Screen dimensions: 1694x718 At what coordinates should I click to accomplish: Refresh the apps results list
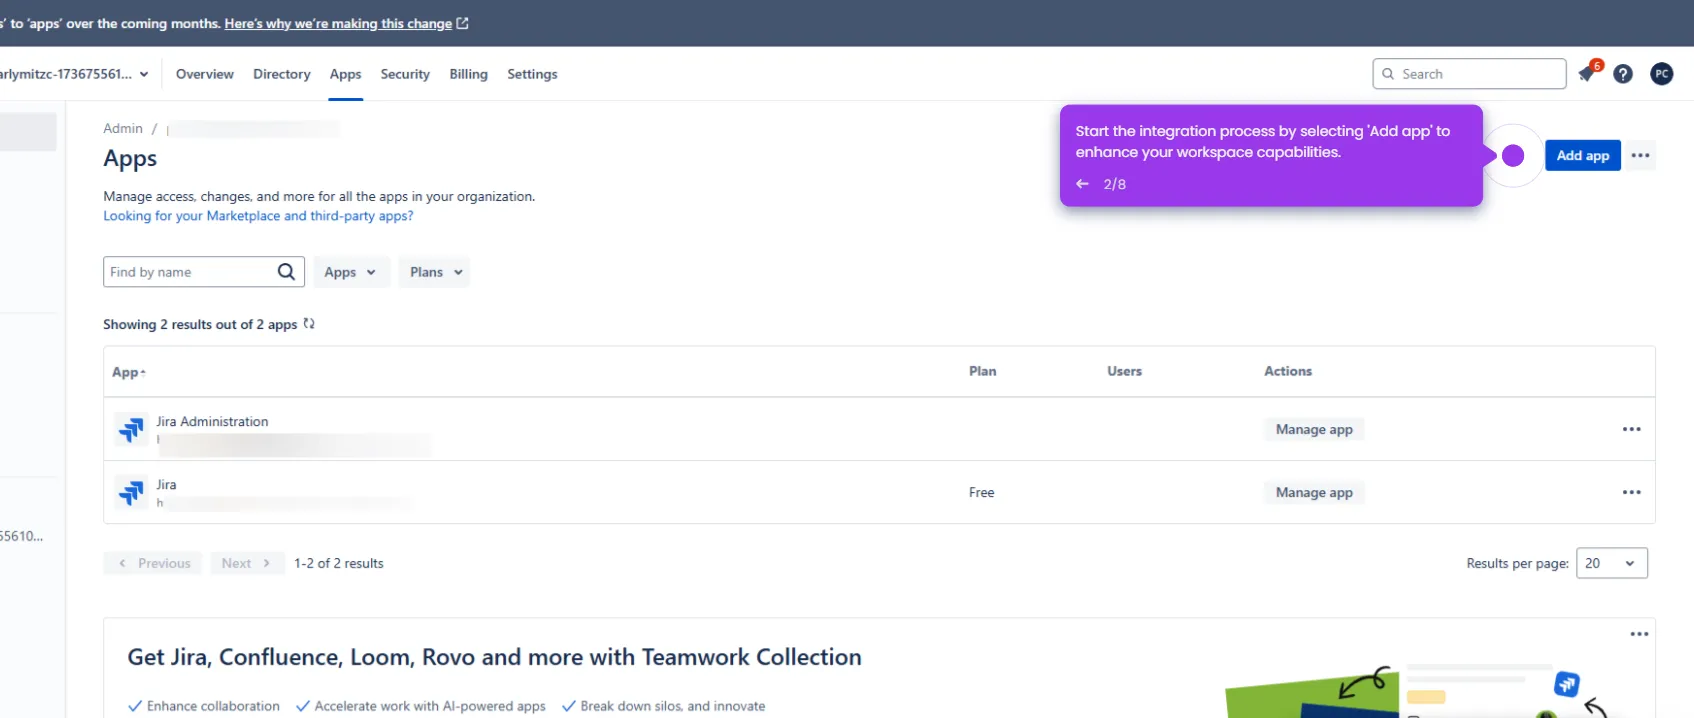309,324
